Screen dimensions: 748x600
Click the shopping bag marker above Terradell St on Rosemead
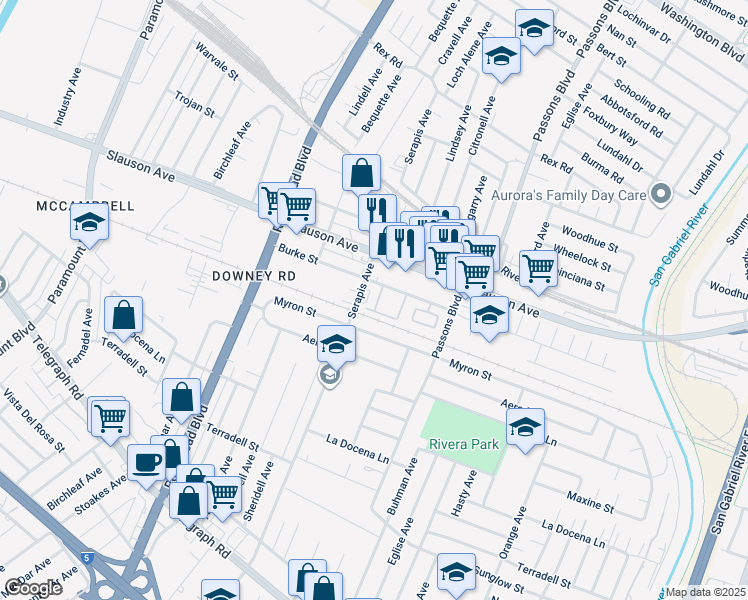(x=181, y=399)
